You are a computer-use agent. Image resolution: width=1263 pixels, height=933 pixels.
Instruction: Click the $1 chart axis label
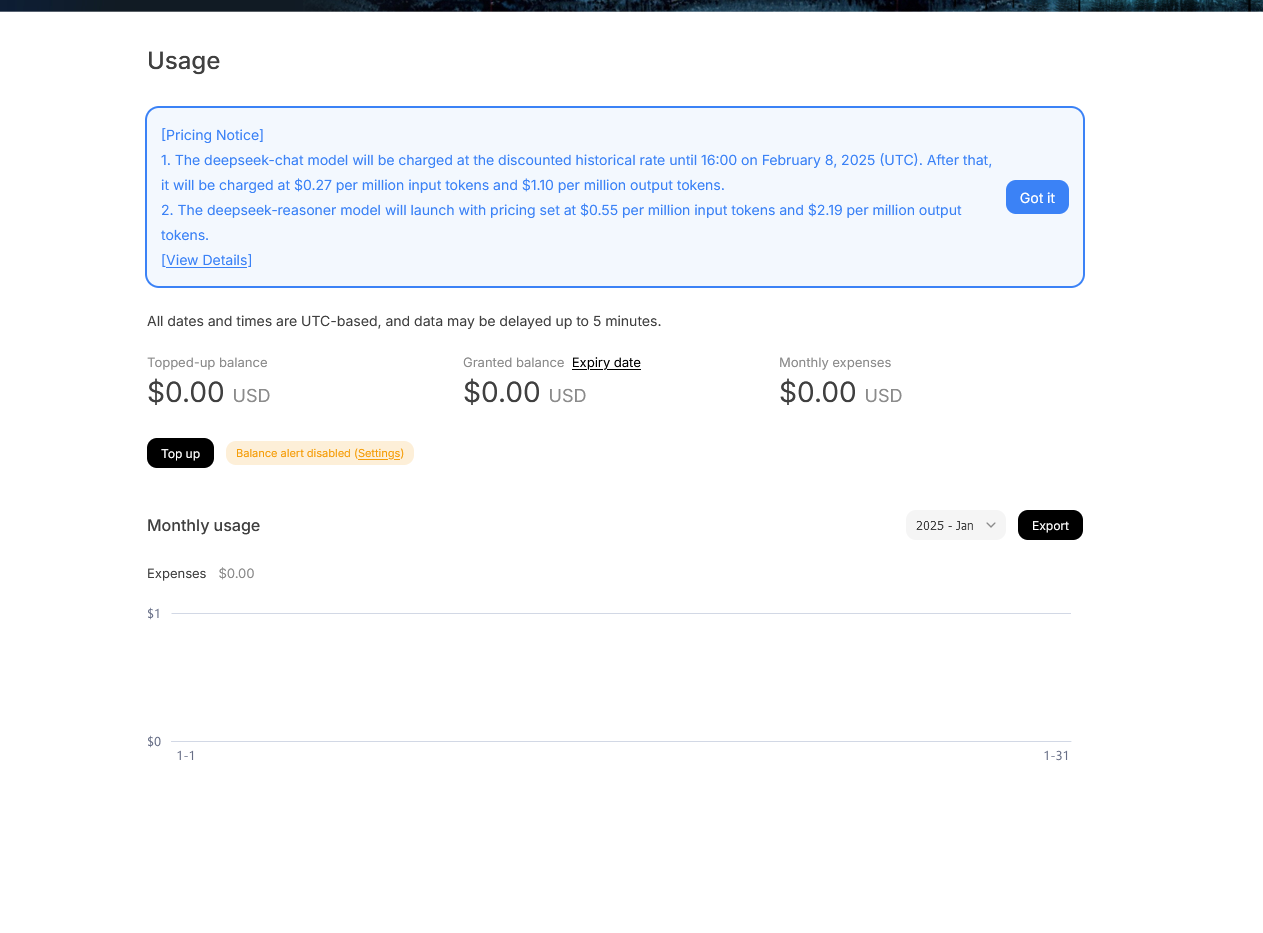tap(154, 613)
